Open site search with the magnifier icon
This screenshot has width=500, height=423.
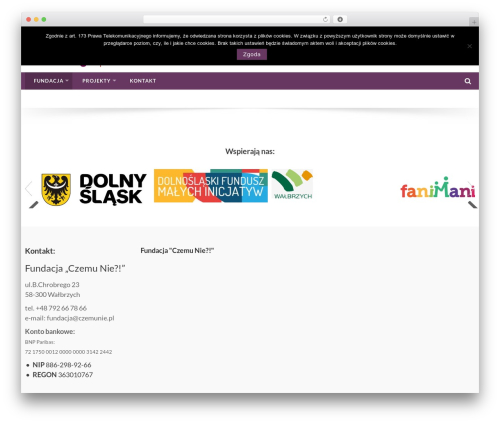(x=468, y=81)
